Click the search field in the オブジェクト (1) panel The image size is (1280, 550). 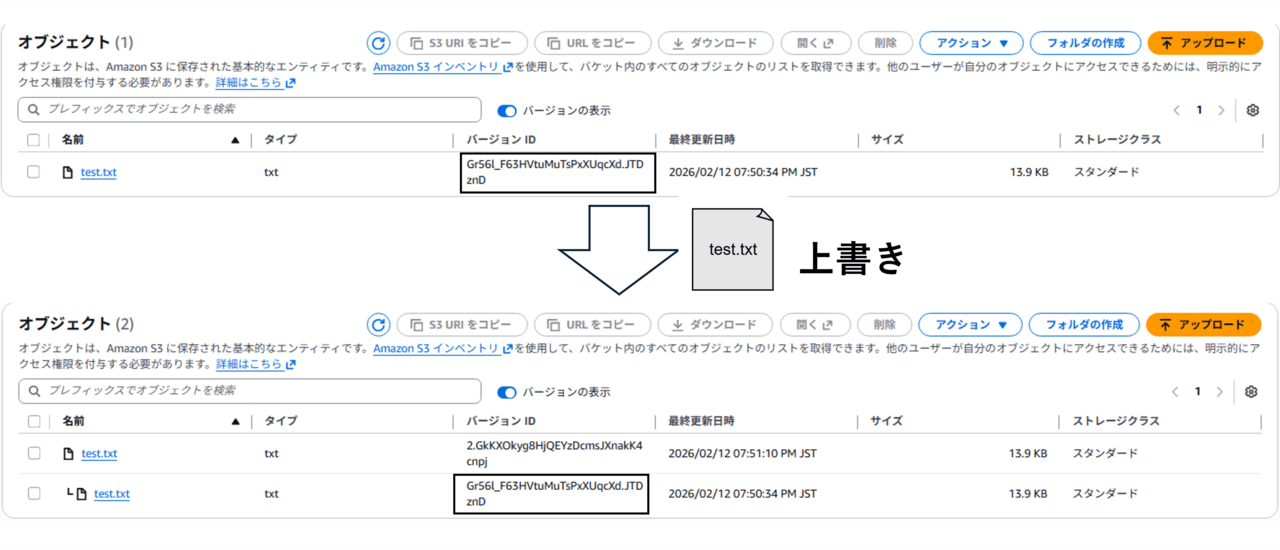tap(250, 109)
